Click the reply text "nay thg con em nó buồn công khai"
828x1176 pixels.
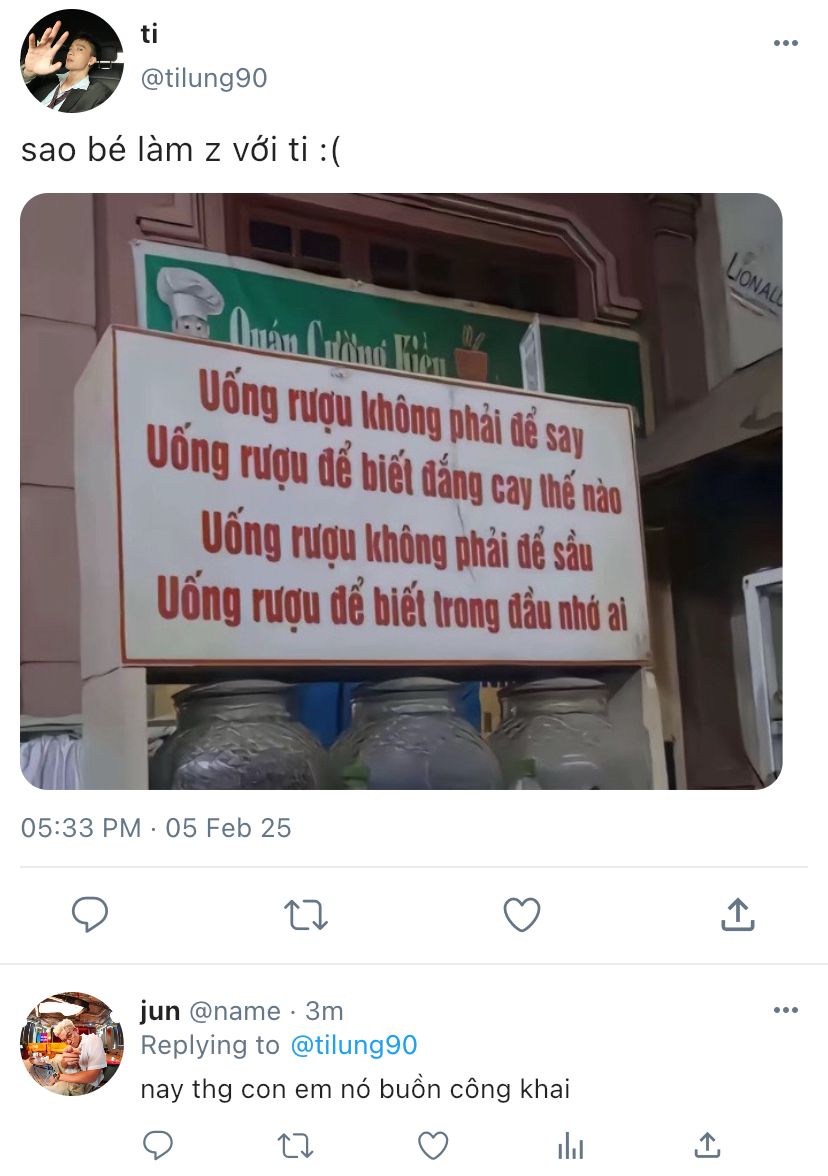click(356, 1089)
